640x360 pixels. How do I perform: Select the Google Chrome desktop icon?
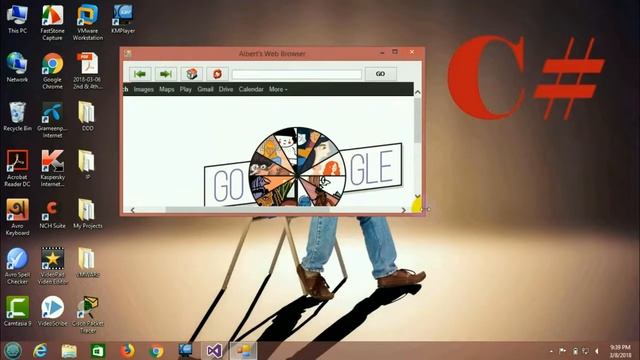tap(52, 71)
